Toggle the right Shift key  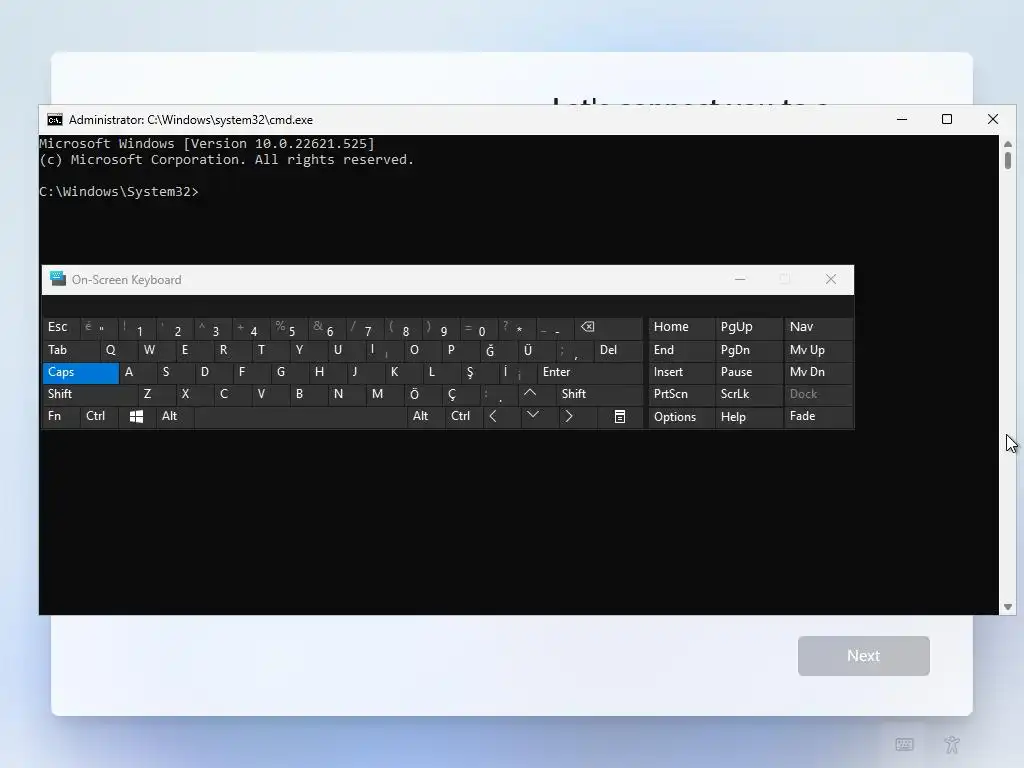[x=599, y=394]
